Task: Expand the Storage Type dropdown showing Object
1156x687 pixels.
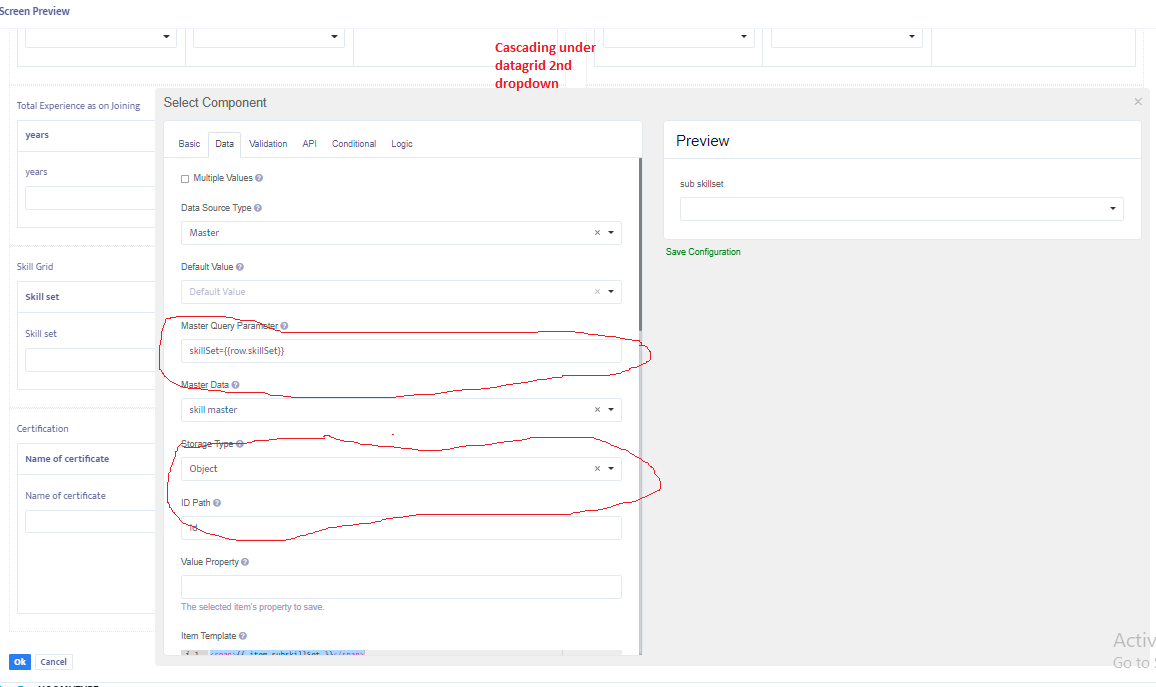Action: [612, 468]
